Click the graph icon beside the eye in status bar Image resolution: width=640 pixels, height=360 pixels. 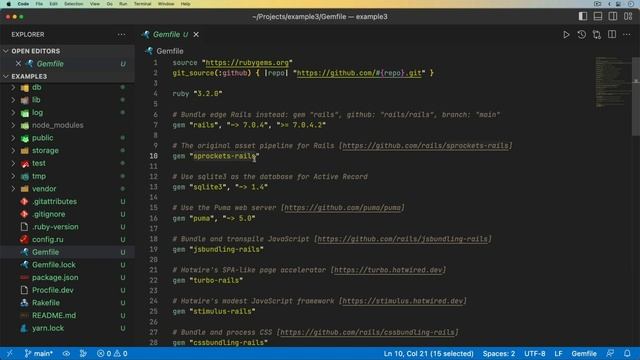pyautogui.click(x=83, y=353)
